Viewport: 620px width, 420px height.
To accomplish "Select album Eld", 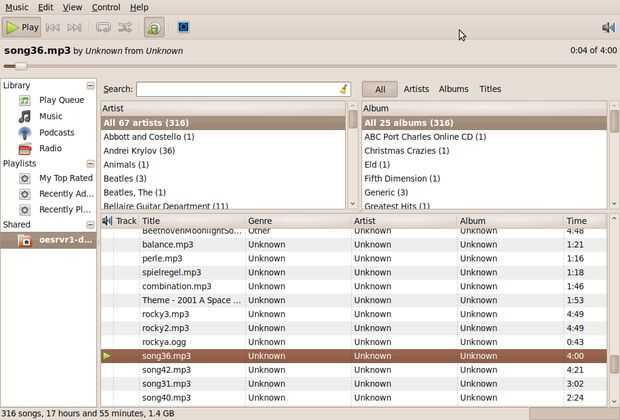I will tap(484, 165).
